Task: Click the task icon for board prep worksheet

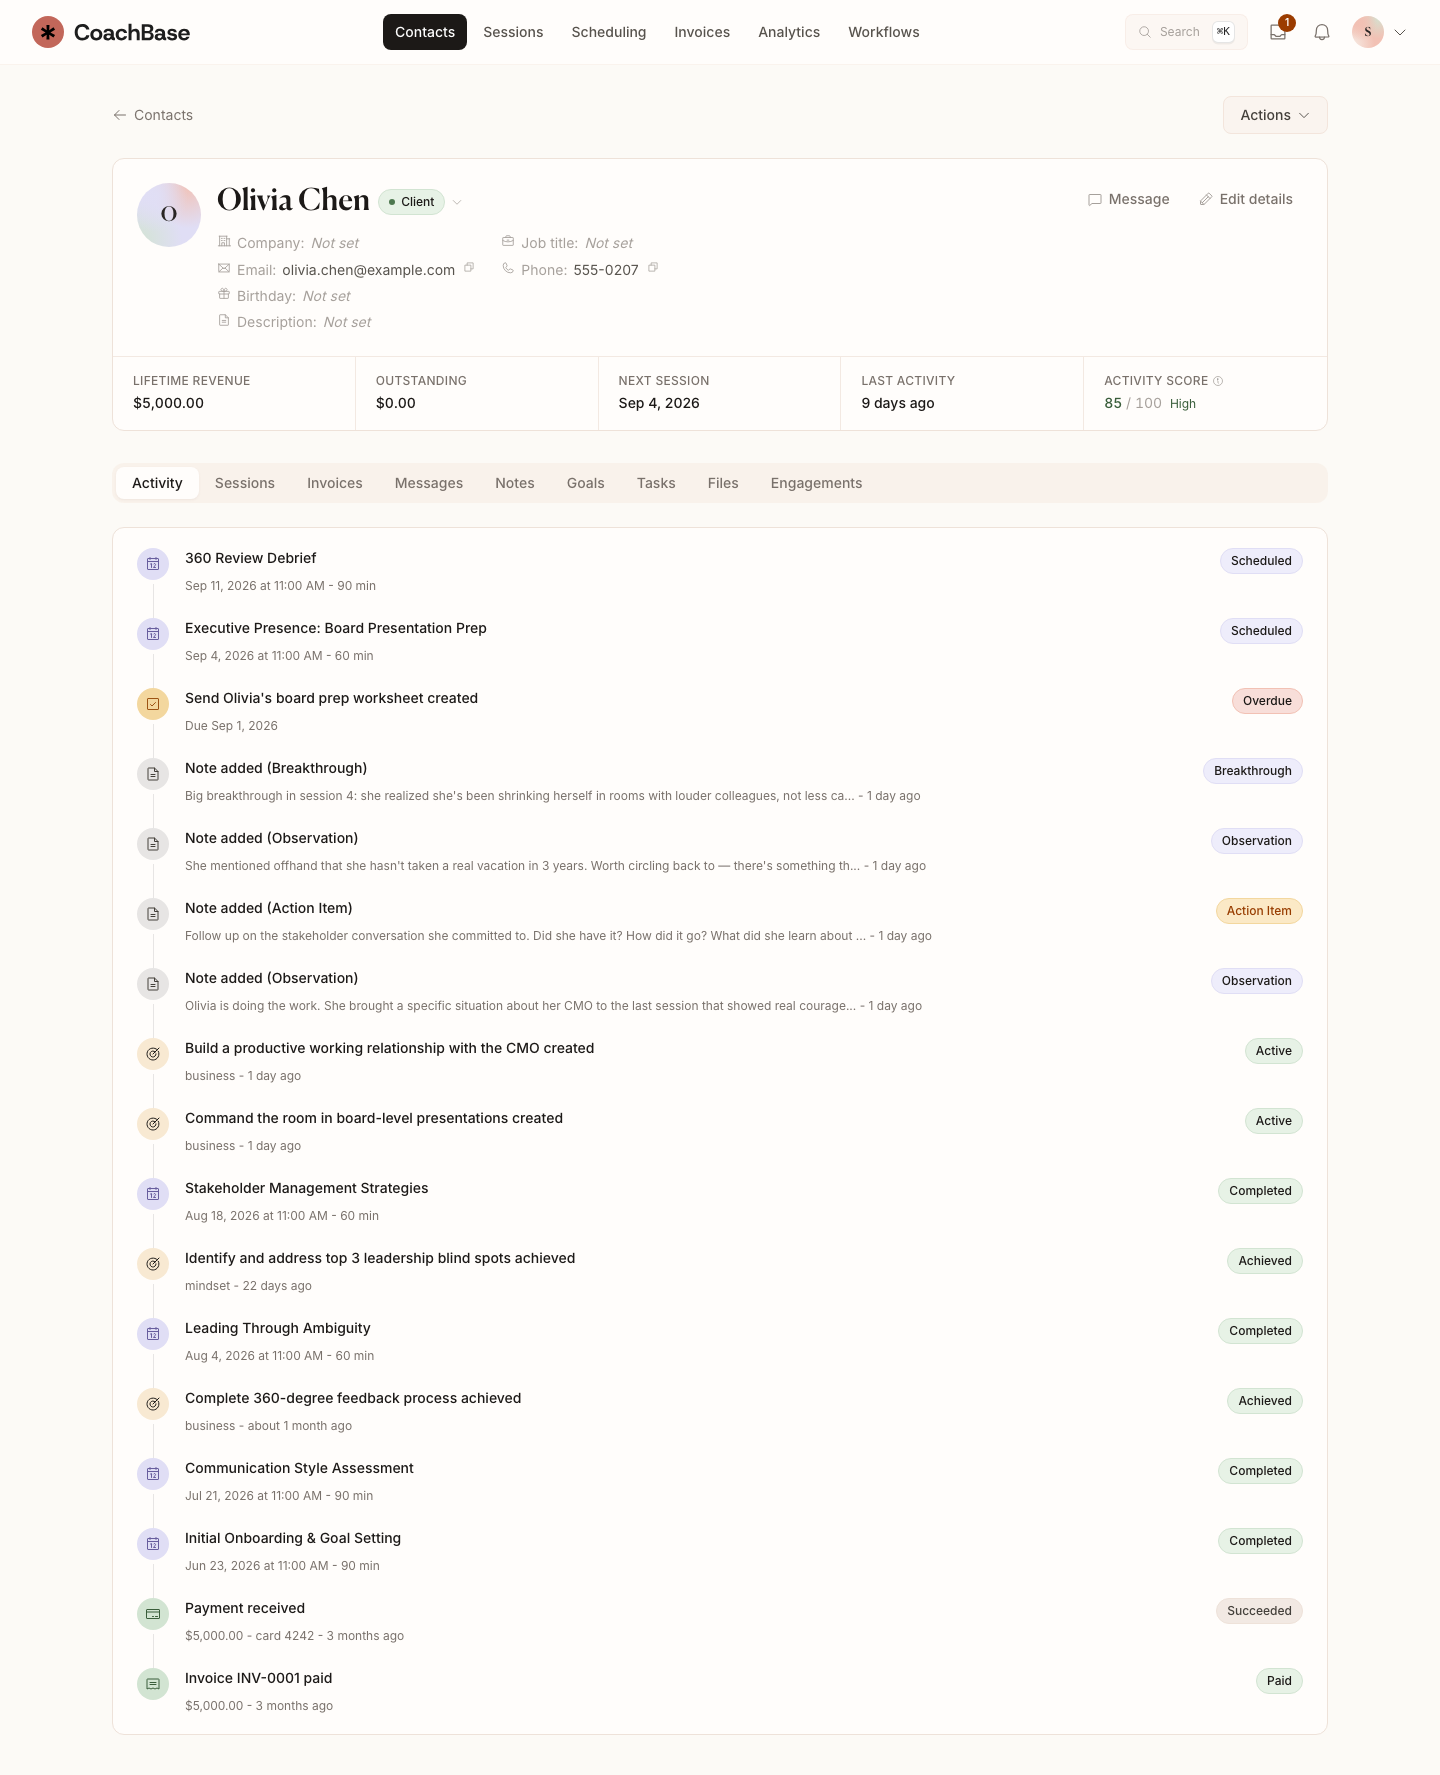Action: point(153,704)
